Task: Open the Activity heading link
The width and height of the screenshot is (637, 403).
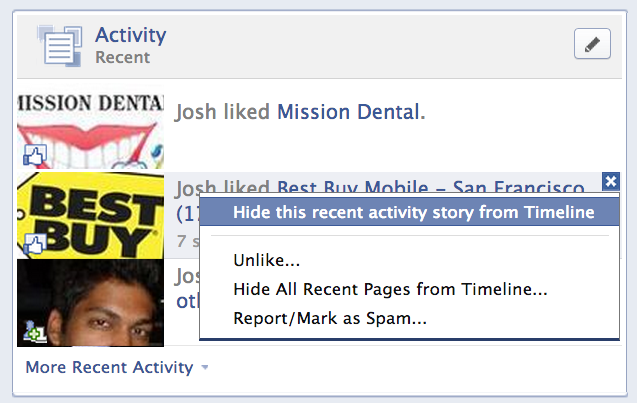Action: [130, 36]
